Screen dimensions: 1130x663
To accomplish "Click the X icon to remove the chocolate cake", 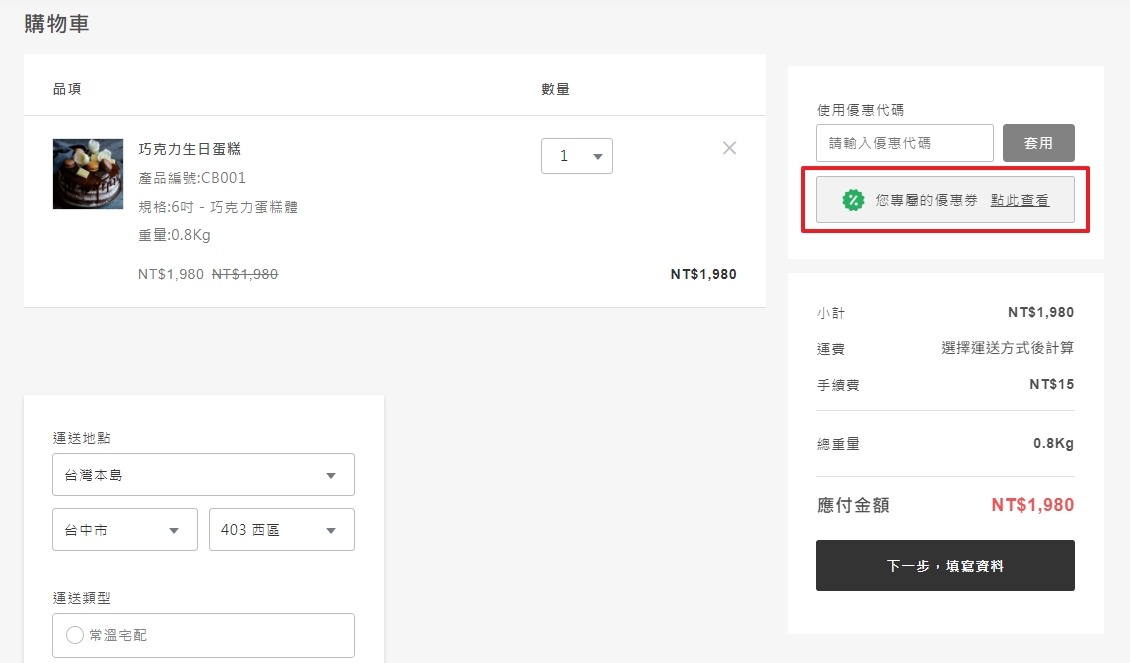I will coord(729,147).
